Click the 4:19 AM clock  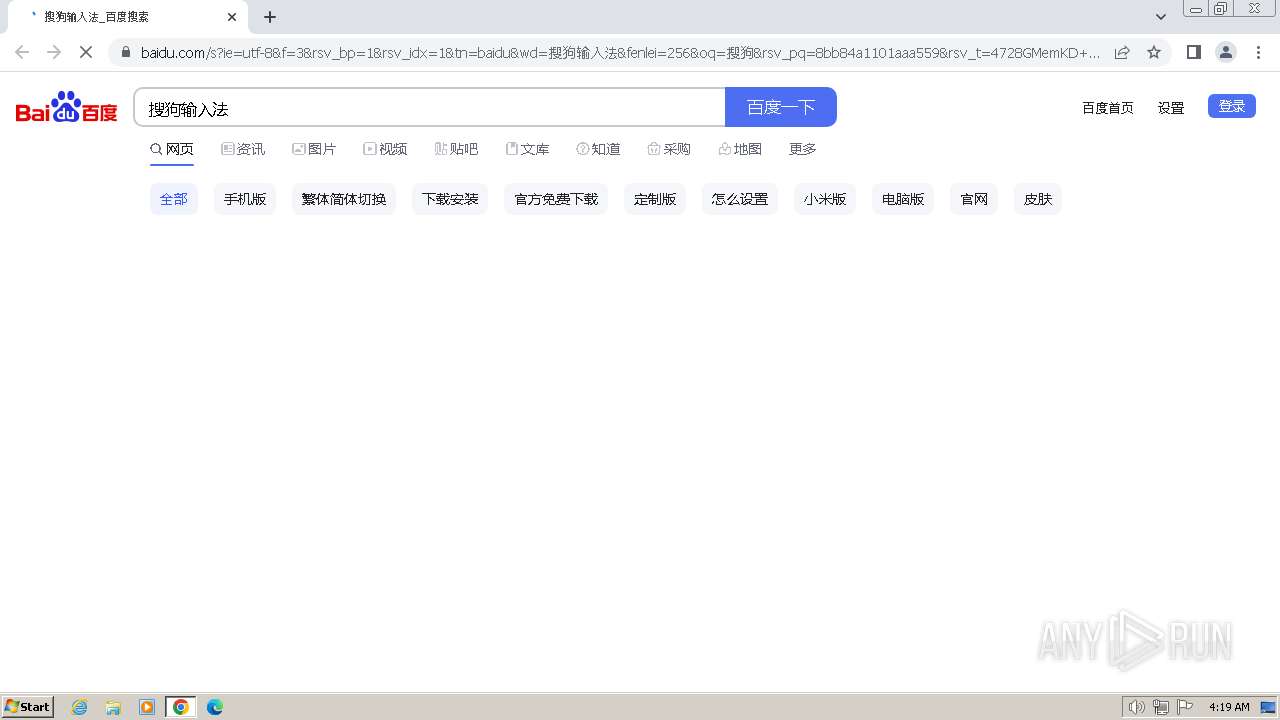click(x=1229, y=707)
